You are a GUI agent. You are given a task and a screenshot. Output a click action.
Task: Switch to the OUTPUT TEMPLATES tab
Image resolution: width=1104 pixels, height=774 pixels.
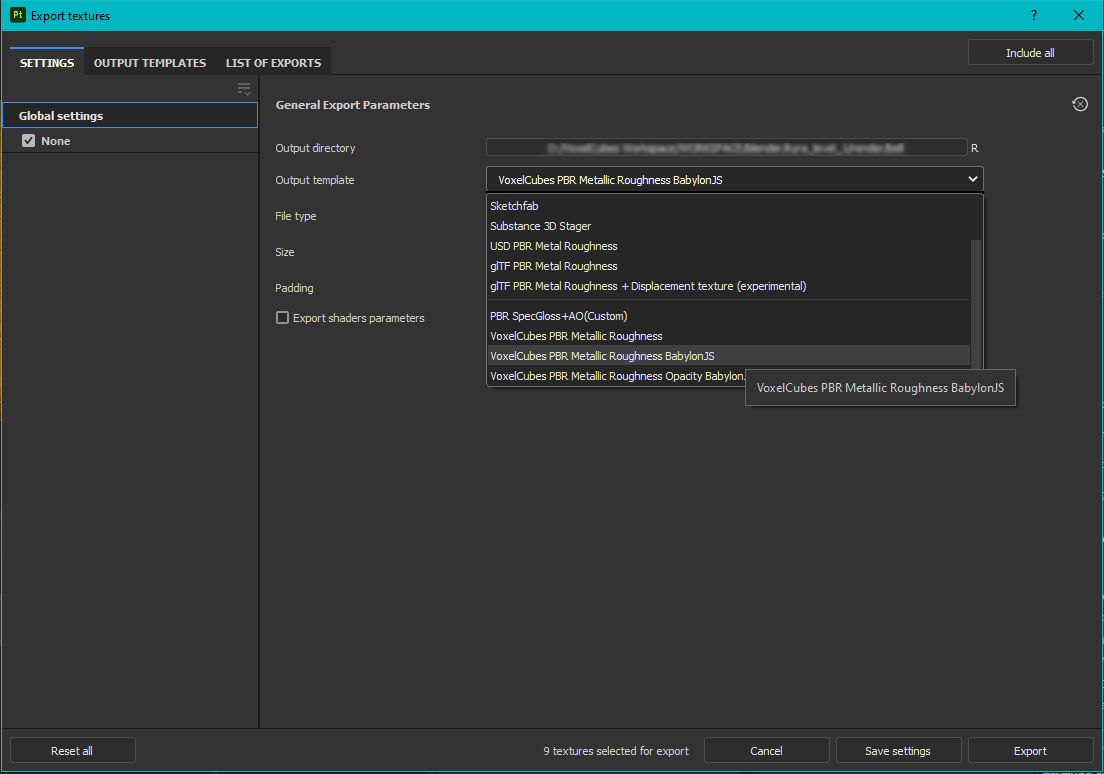point(150,62)
